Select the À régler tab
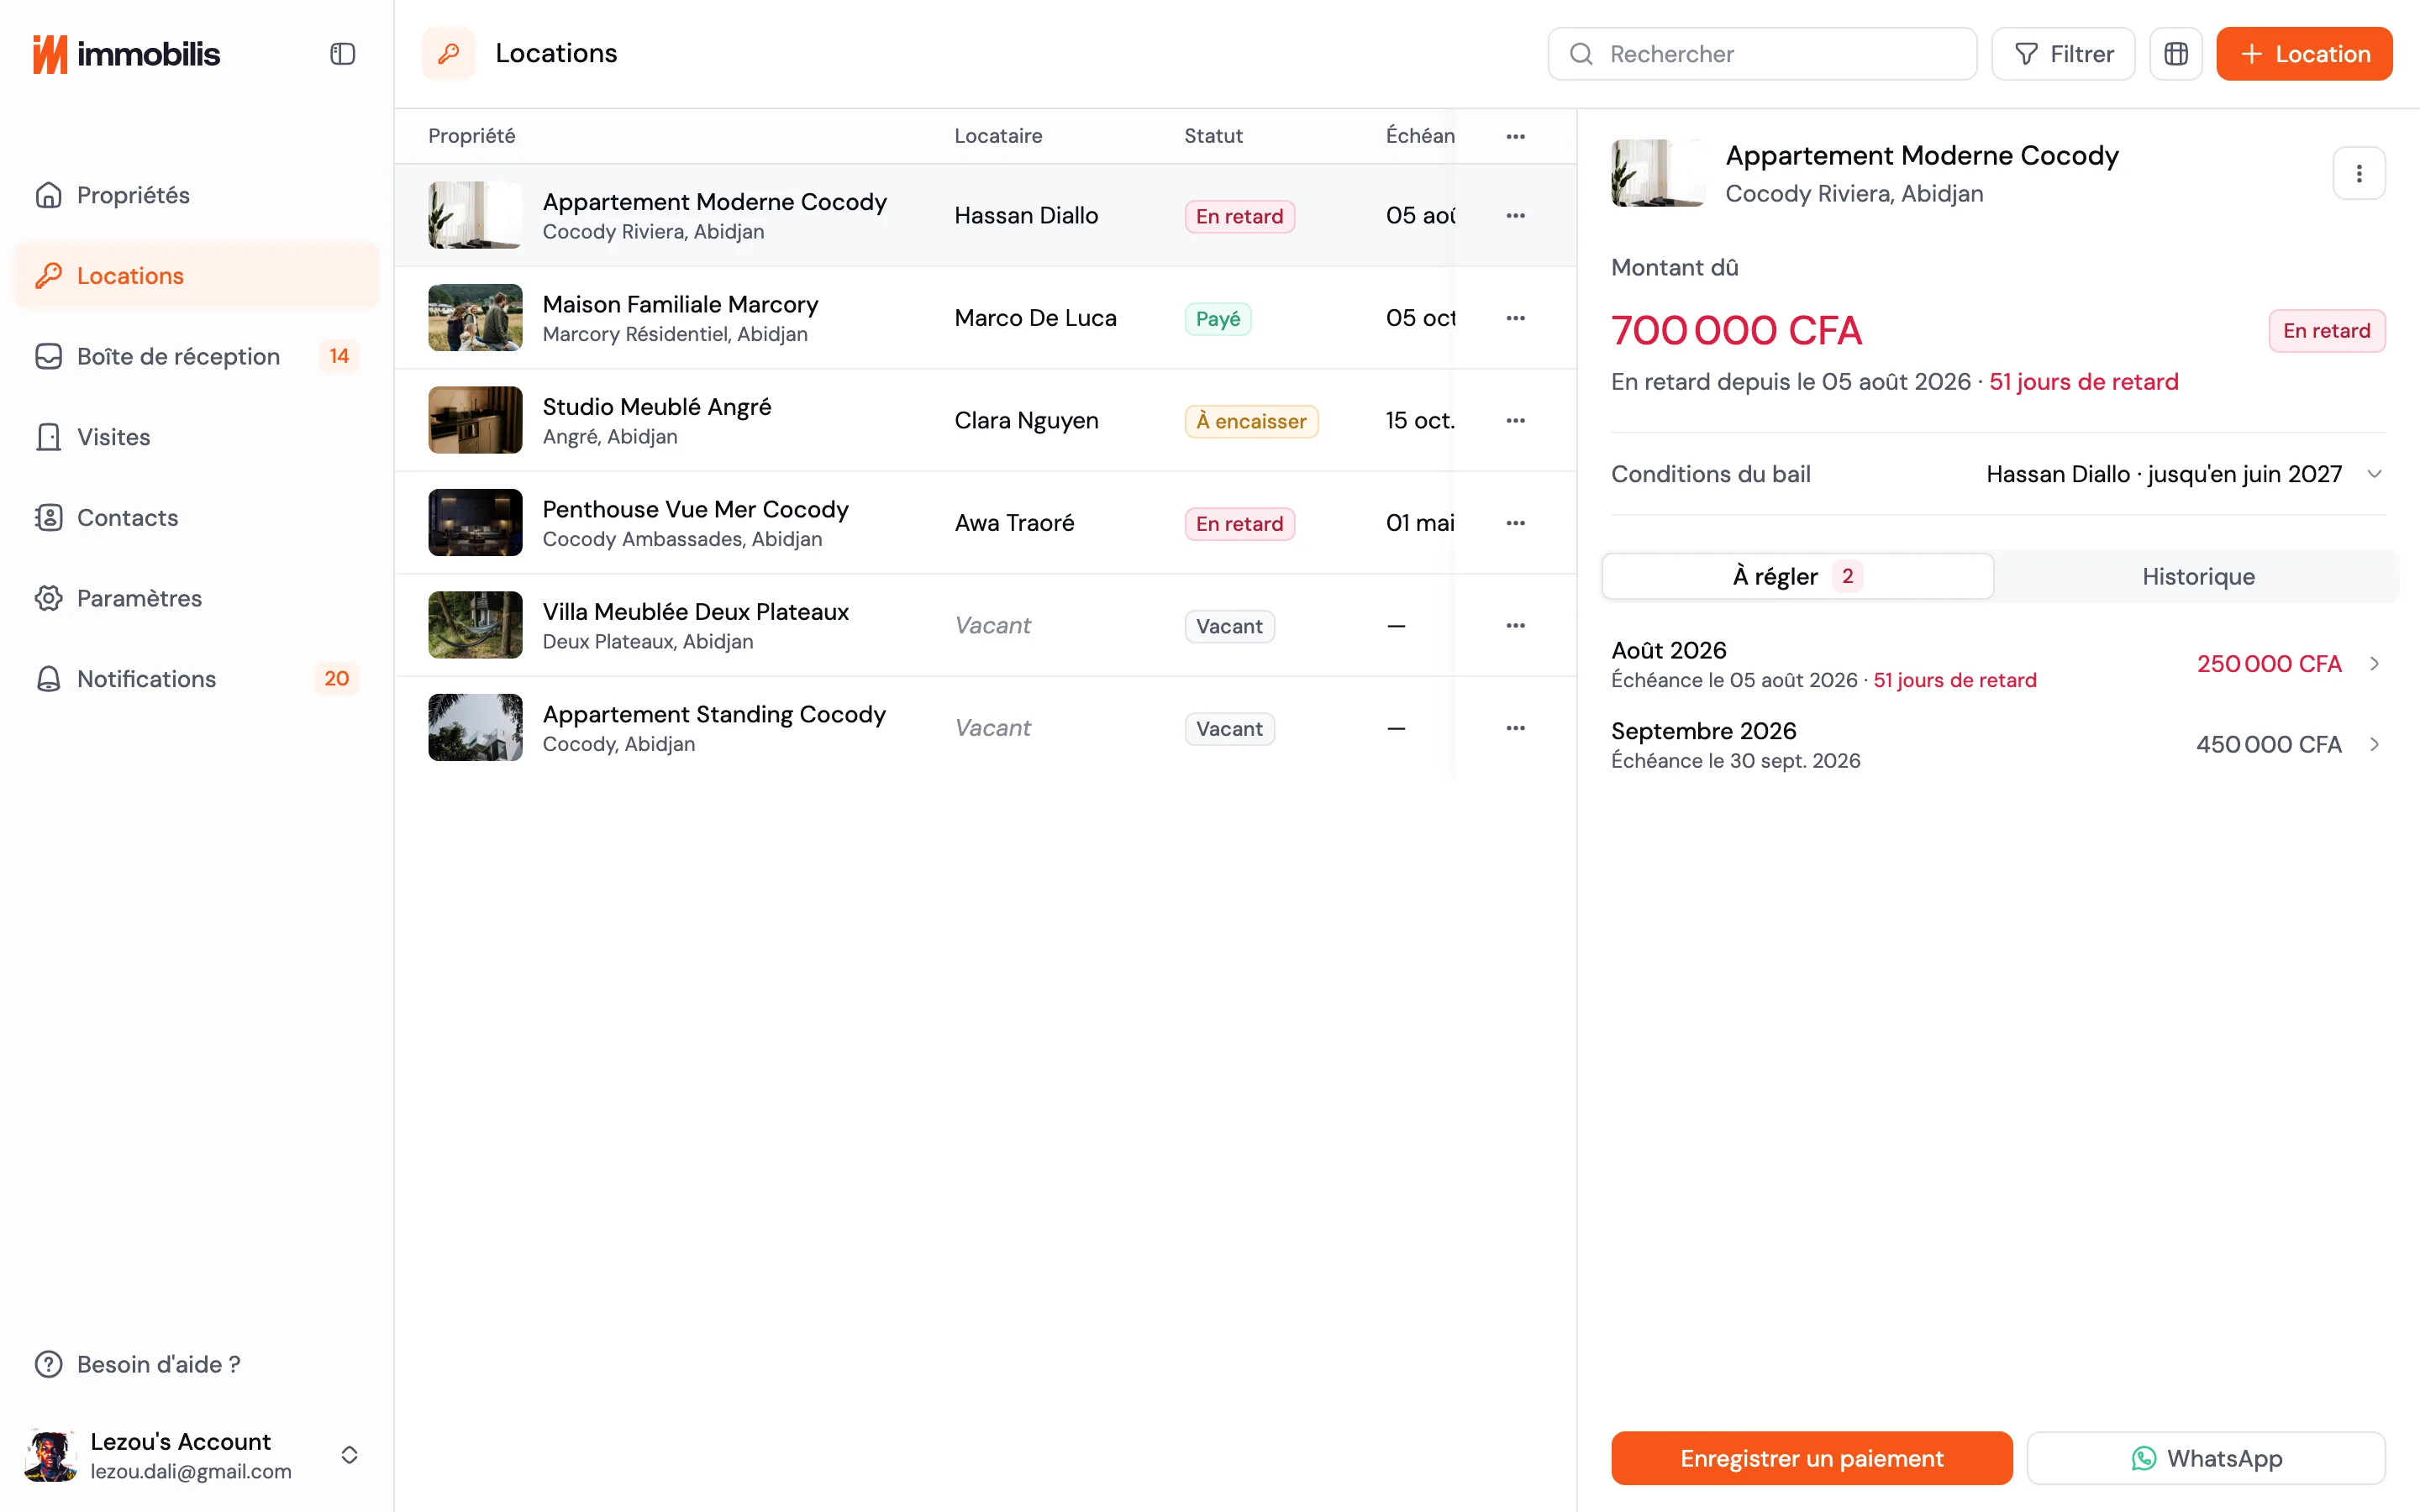 click(1797, 576)
